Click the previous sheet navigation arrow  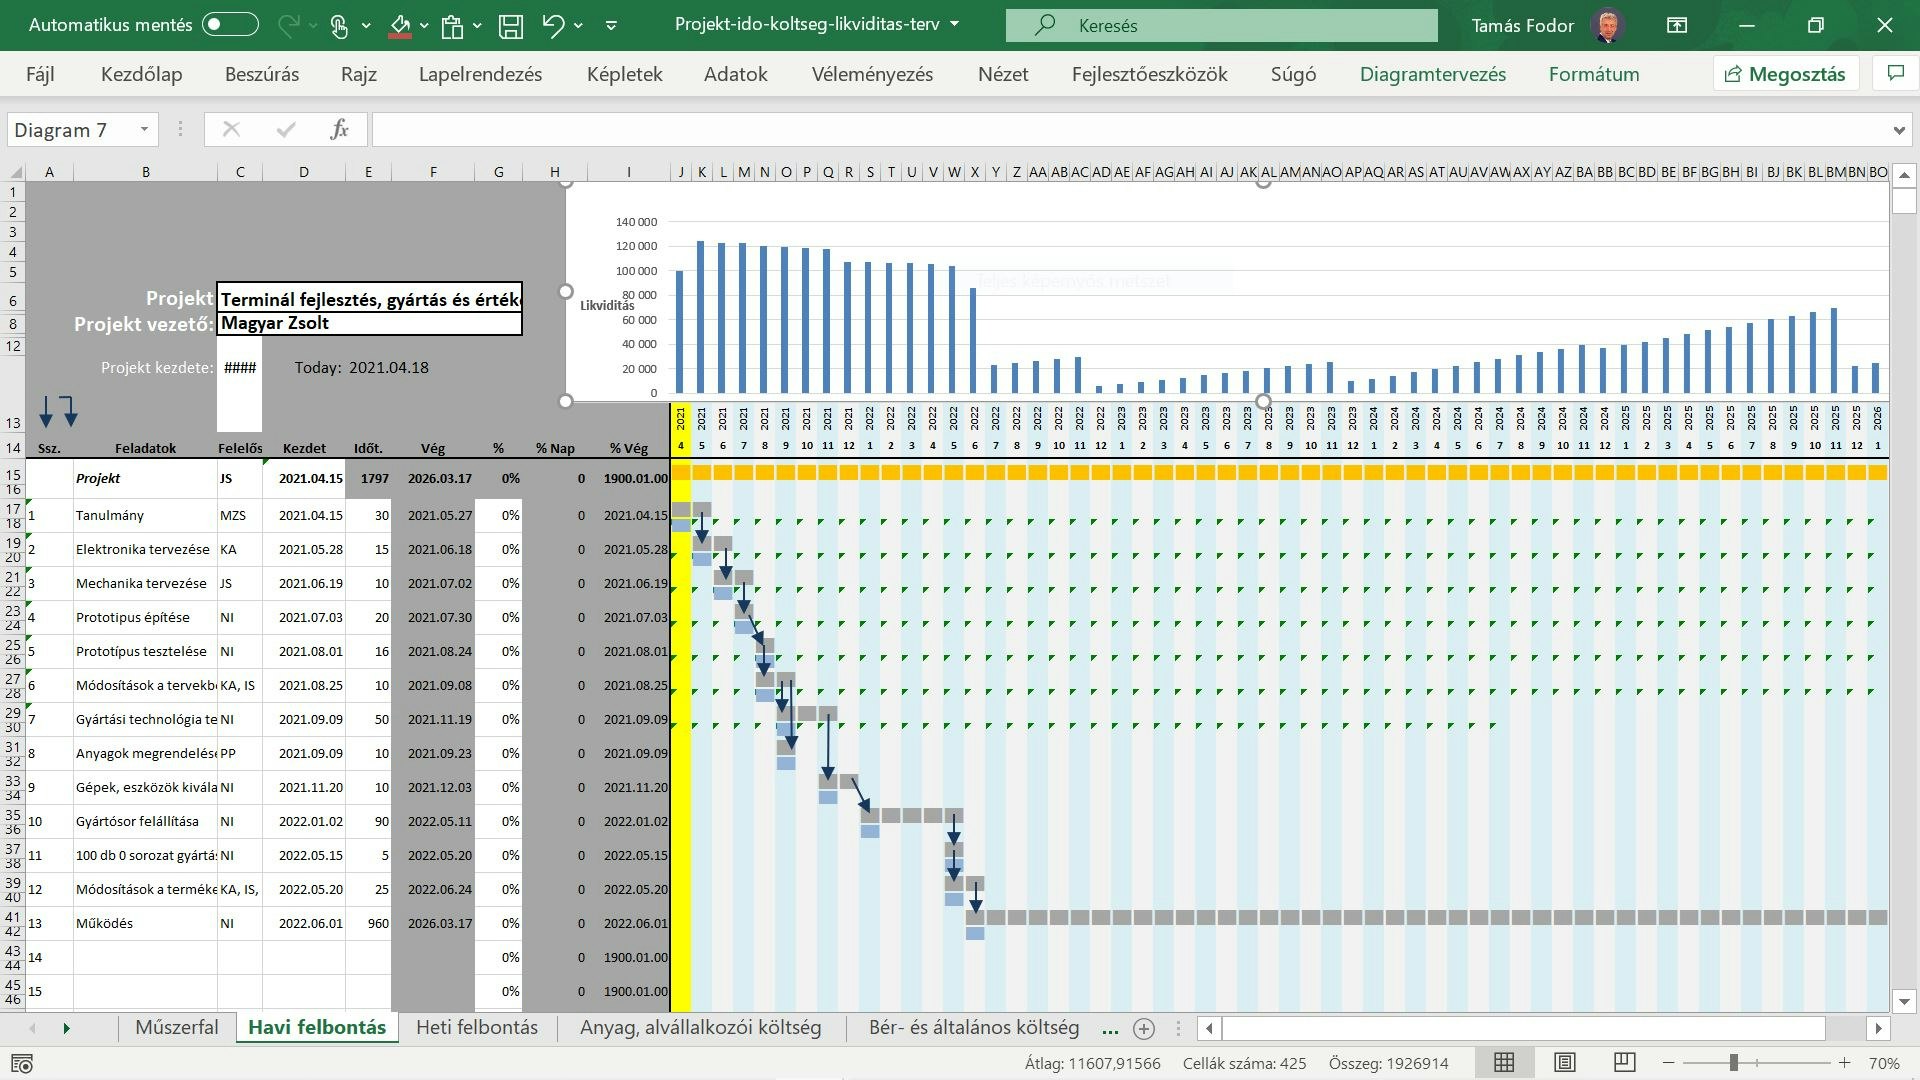(32, 1028)
